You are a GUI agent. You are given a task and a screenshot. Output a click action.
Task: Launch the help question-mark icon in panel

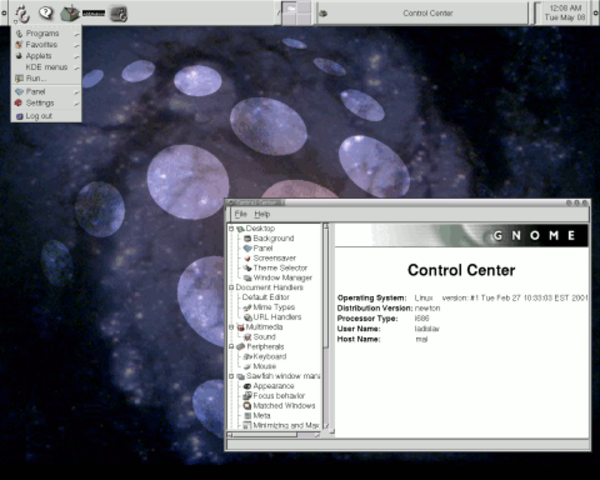point(46,13)
